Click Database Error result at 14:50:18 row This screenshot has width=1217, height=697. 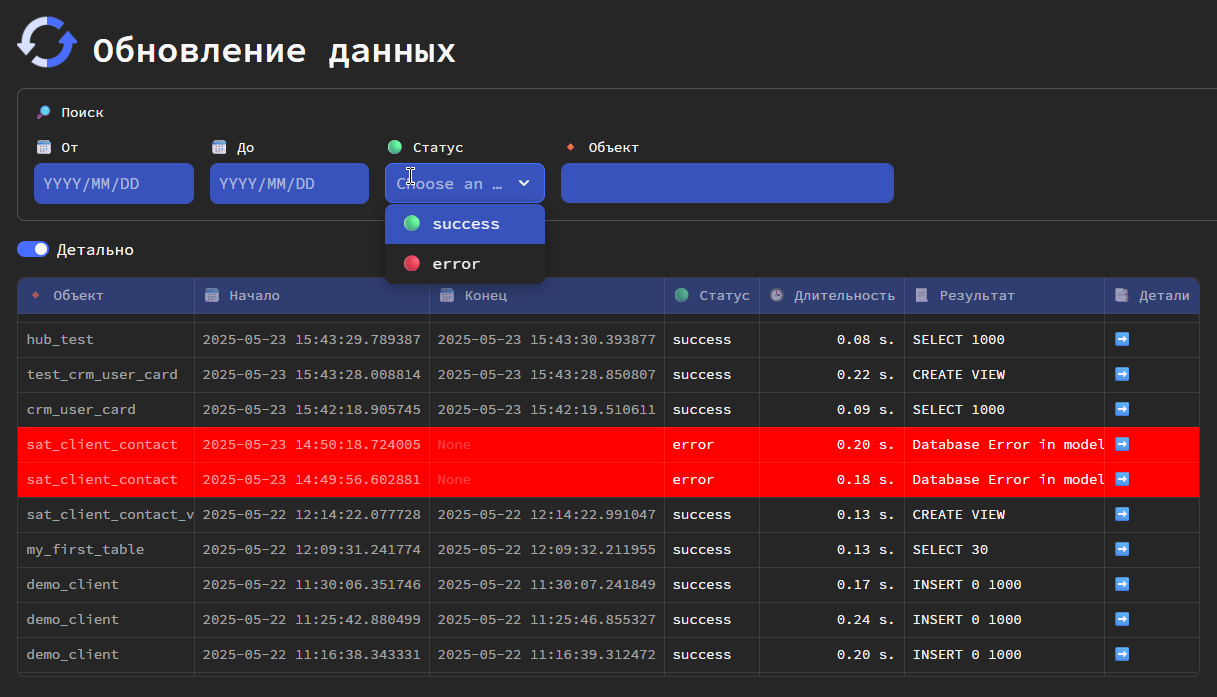coord(1004,444)
